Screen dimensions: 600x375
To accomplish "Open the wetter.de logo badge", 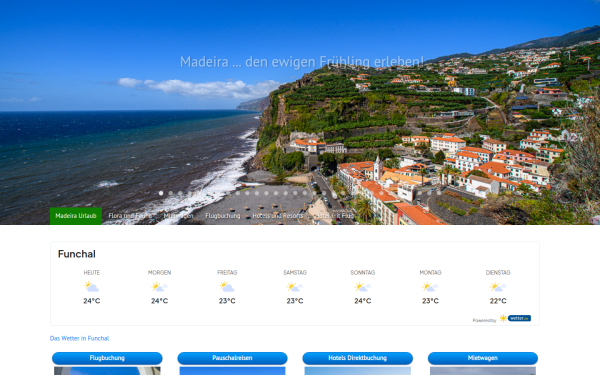I will coord(515,318).
